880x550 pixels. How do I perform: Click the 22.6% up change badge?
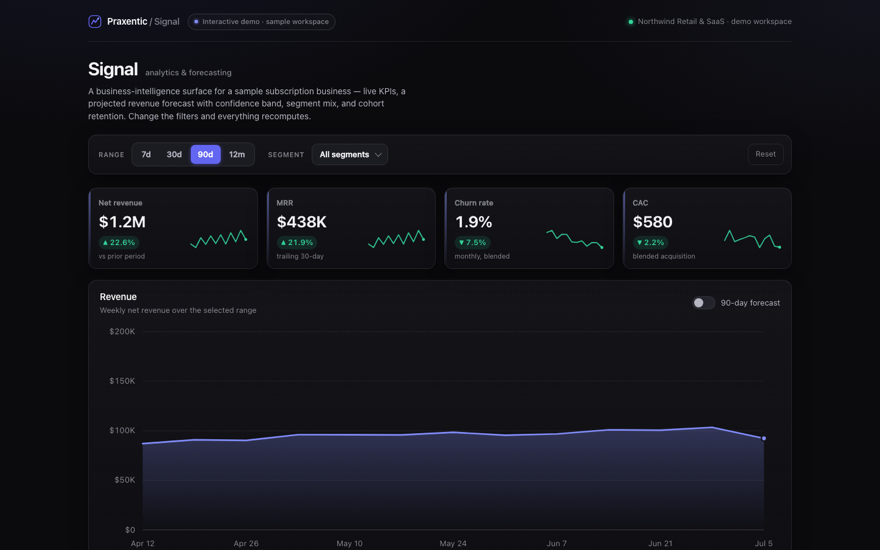tap(119, 242)
